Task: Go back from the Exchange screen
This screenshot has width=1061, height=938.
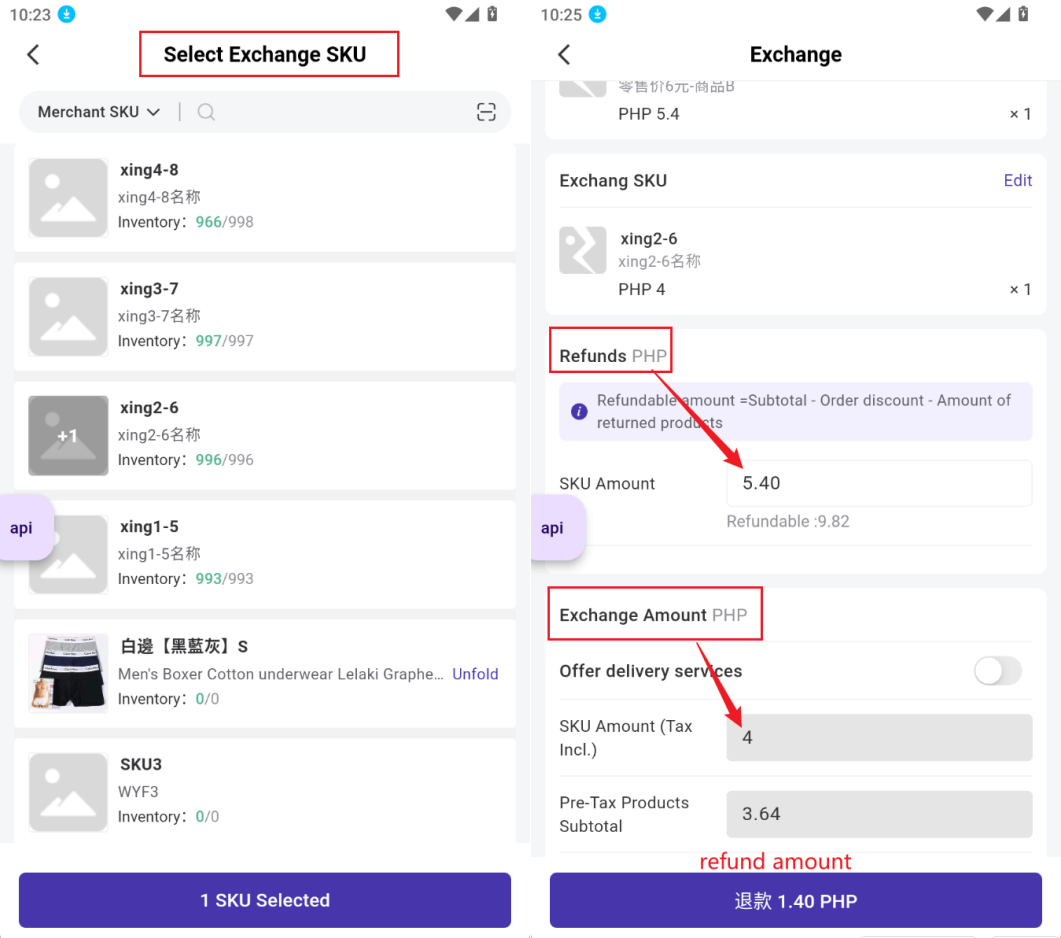Action: [564, 55]
